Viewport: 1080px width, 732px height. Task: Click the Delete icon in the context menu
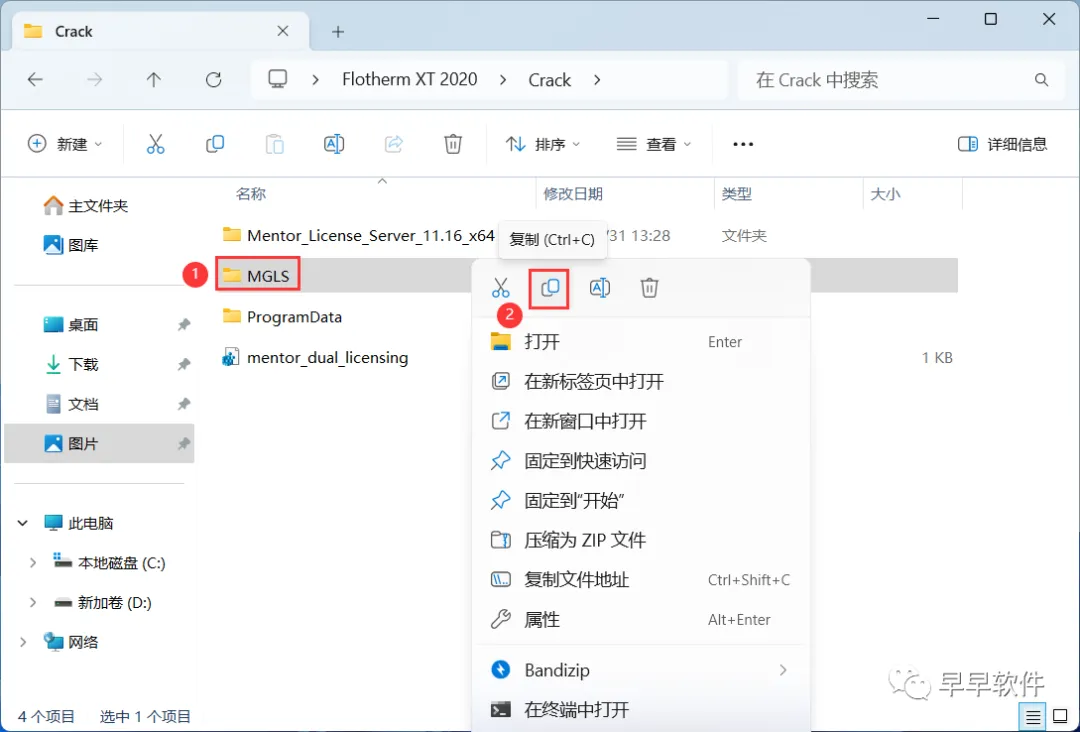(649, 288)
